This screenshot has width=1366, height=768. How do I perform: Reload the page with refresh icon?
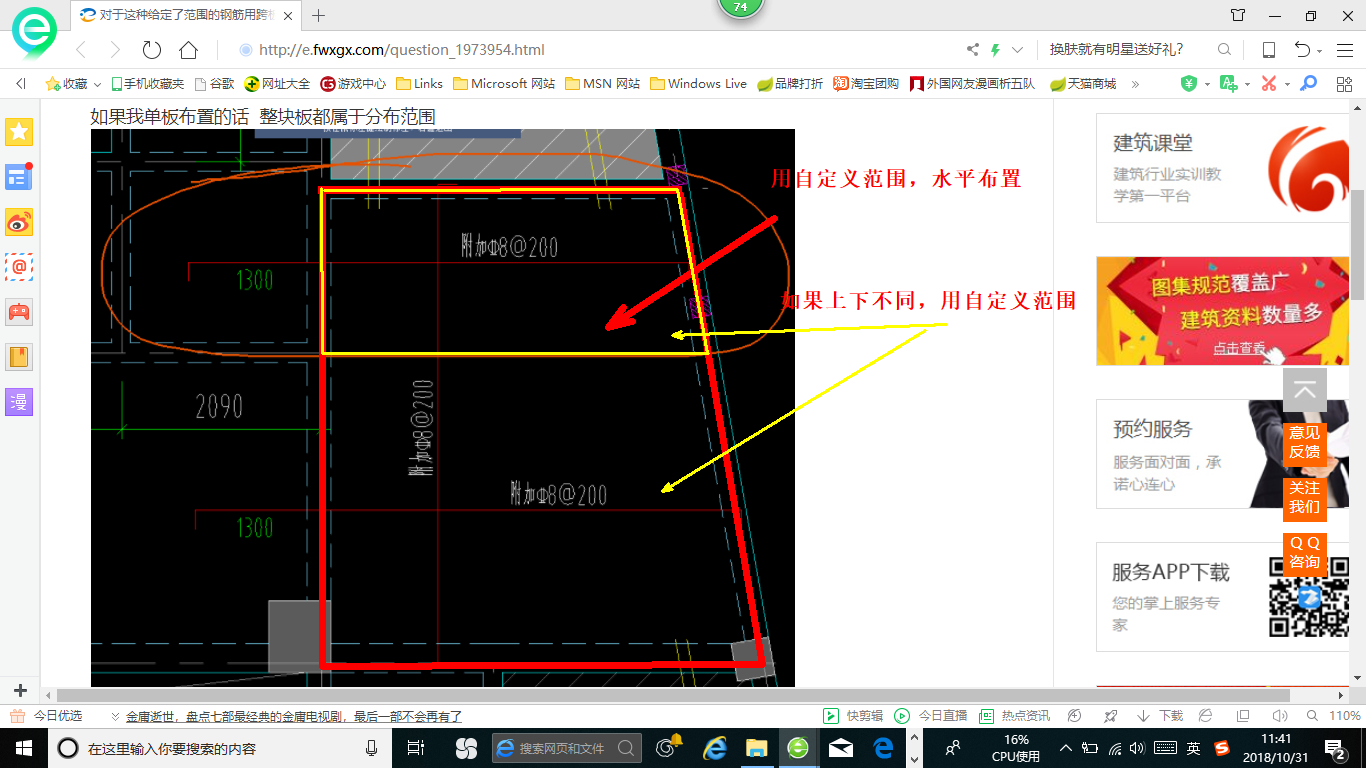[x=152, y=50]
